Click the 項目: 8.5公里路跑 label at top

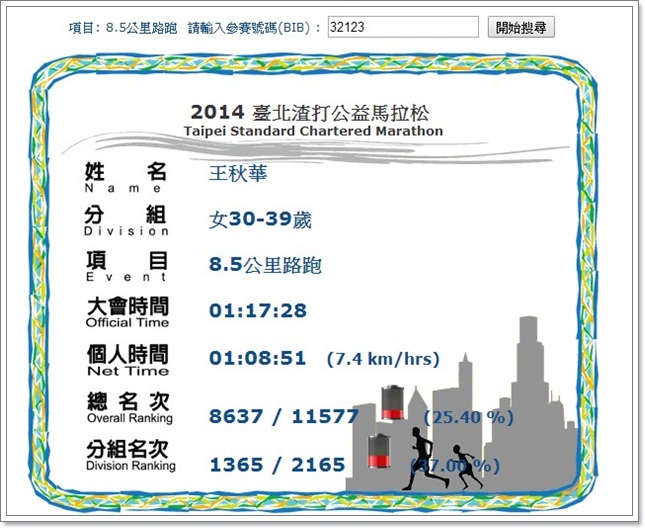coord(123,28)
